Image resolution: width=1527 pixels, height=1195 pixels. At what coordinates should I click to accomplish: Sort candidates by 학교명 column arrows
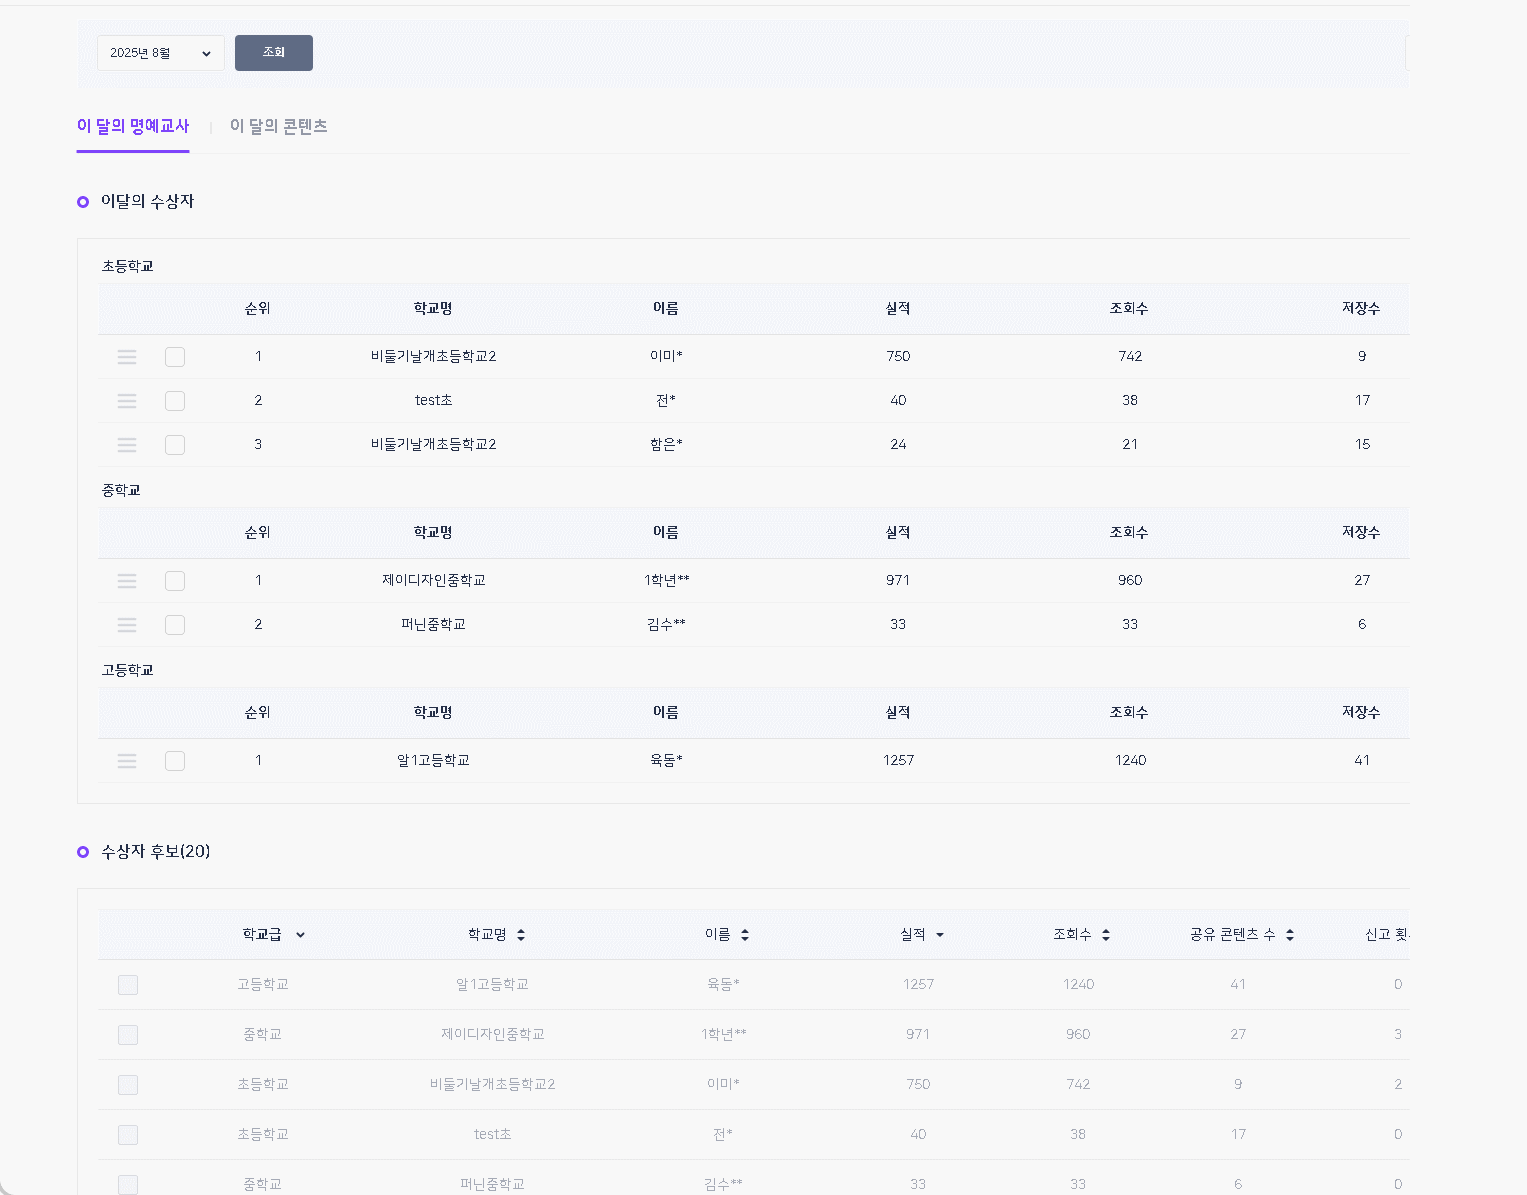click(521, 935)
